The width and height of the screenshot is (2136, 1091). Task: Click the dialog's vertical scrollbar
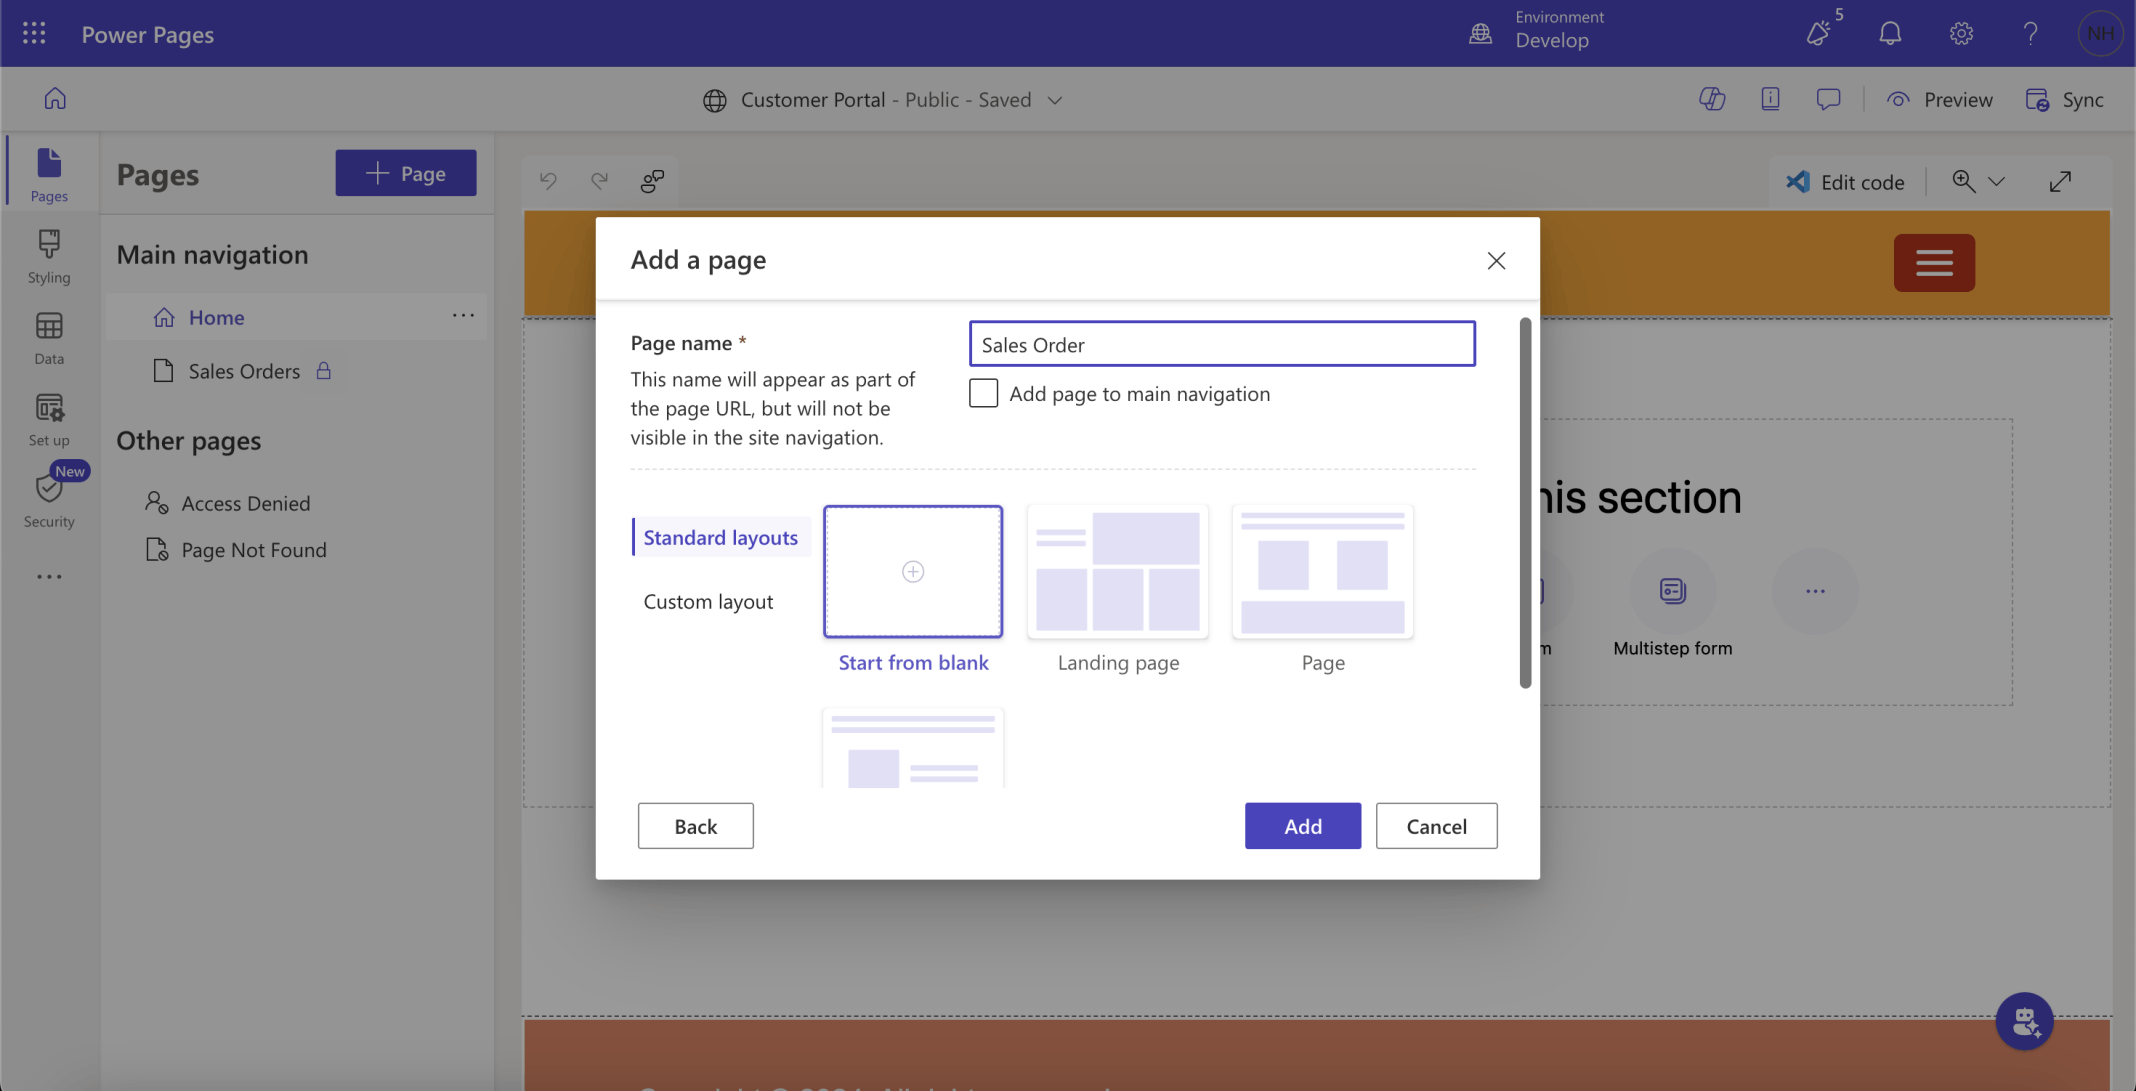(1525, 502)
